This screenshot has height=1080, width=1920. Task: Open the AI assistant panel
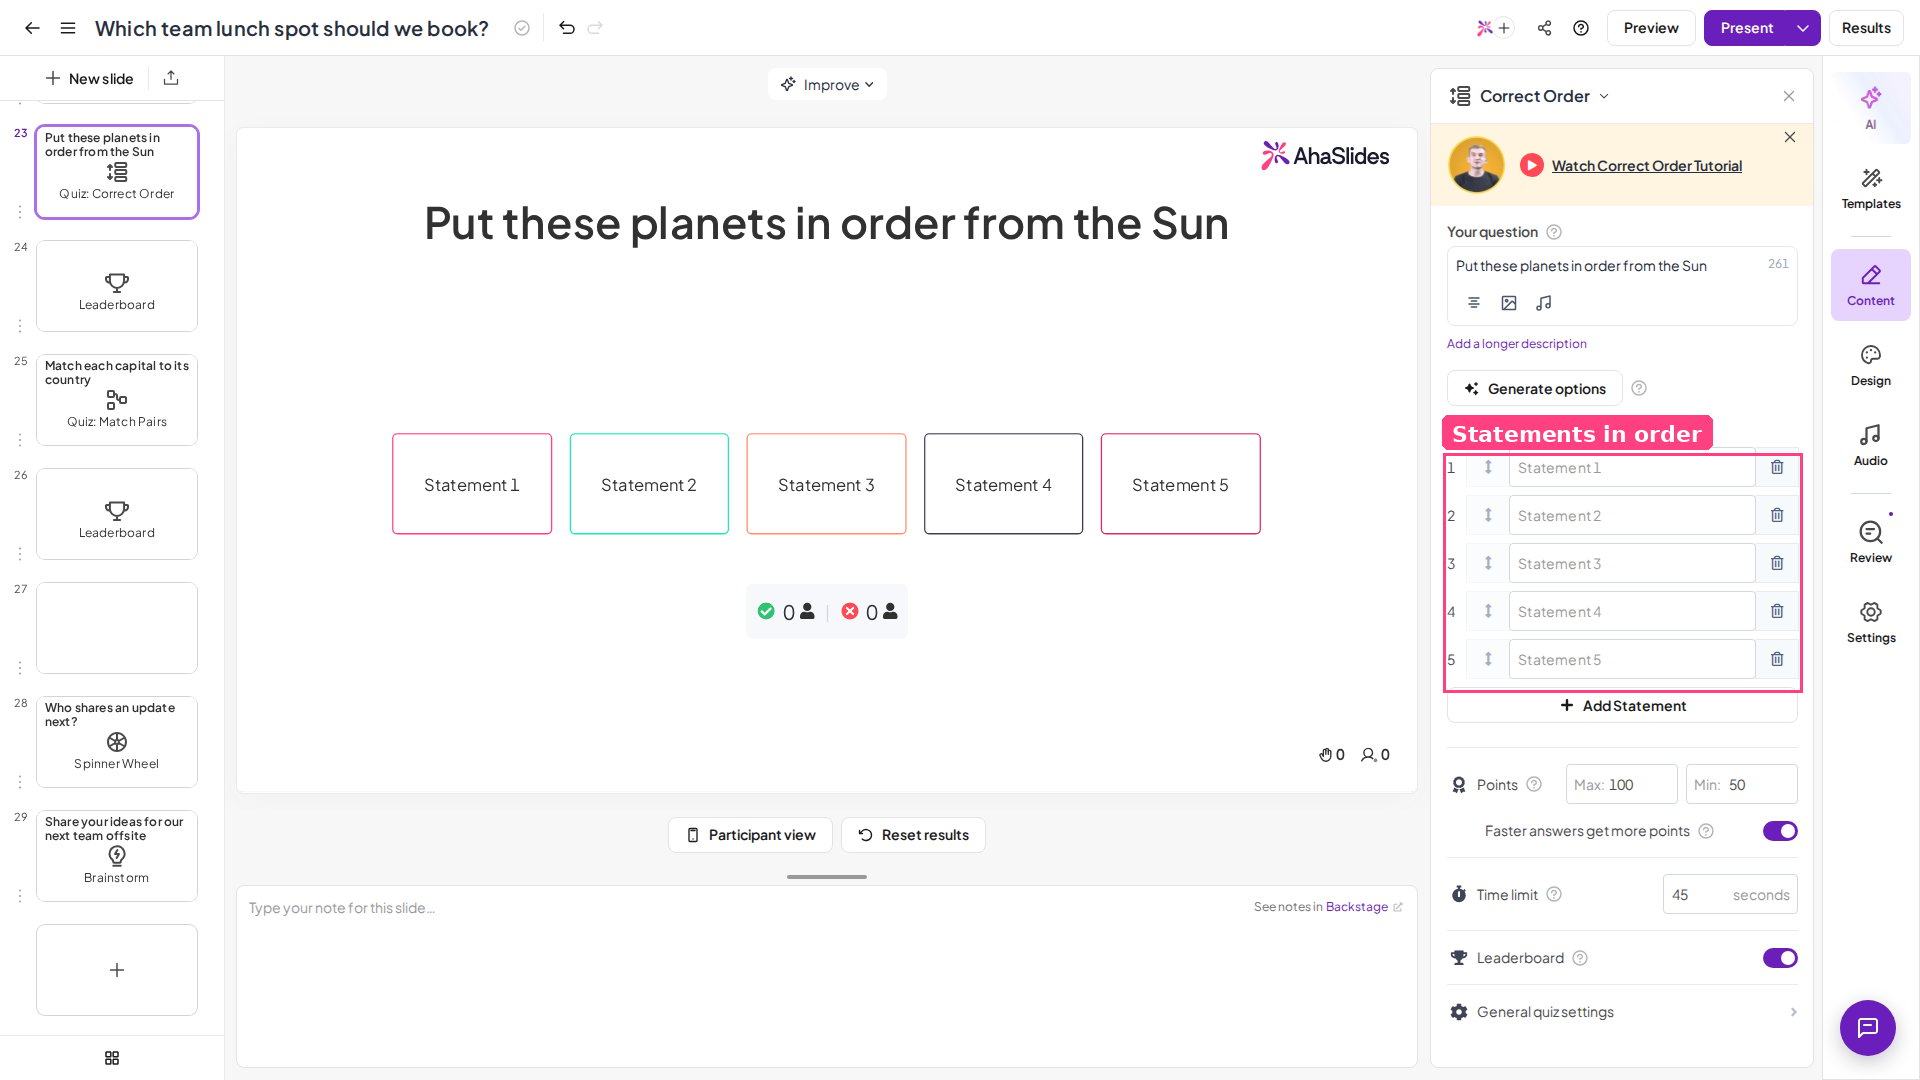(1870, 108)
